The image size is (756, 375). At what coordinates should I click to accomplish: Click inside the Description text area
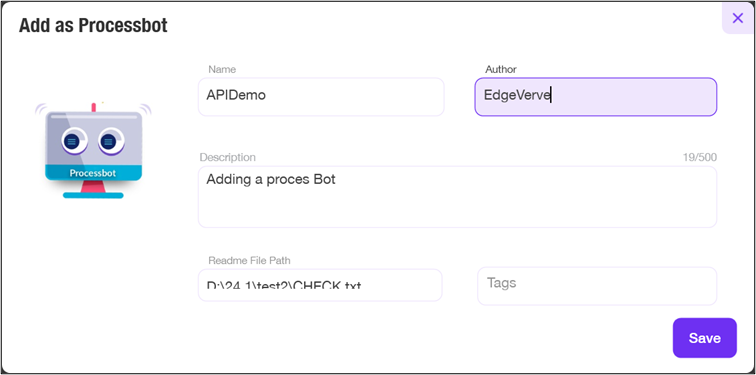click(457, 197)
